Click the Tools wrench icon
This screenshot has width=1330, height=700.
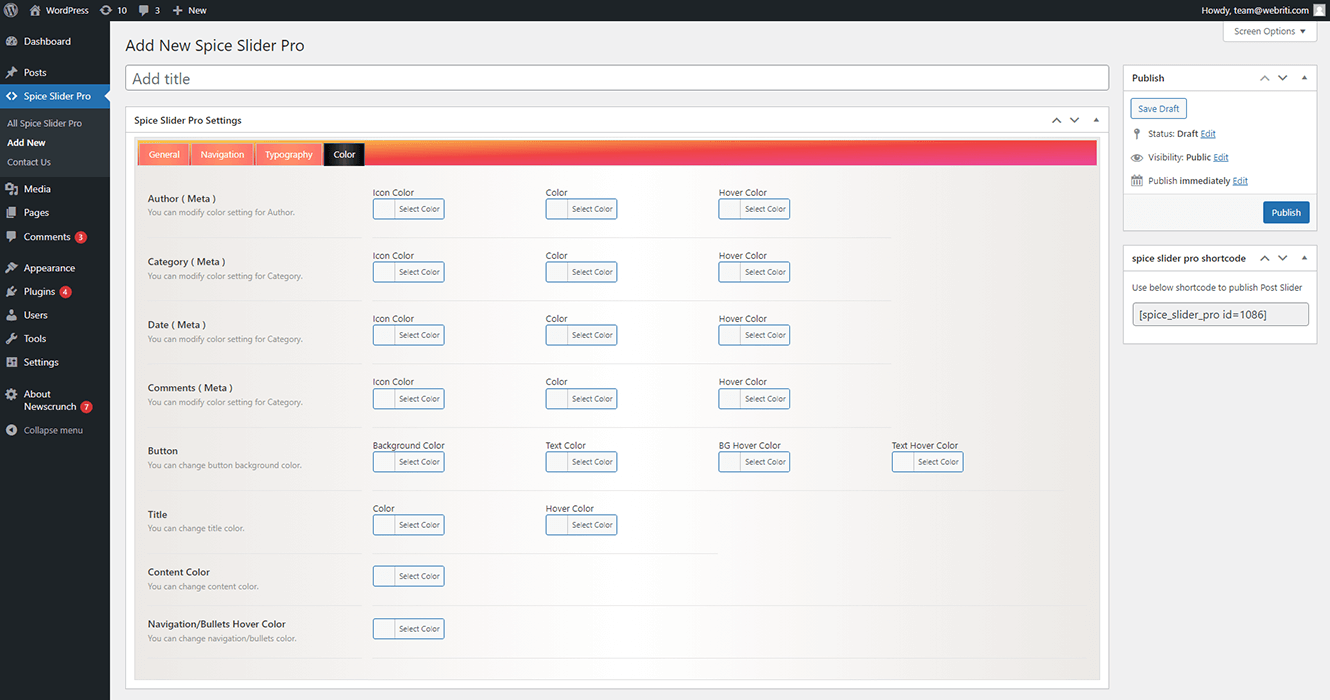pos(12,338)
